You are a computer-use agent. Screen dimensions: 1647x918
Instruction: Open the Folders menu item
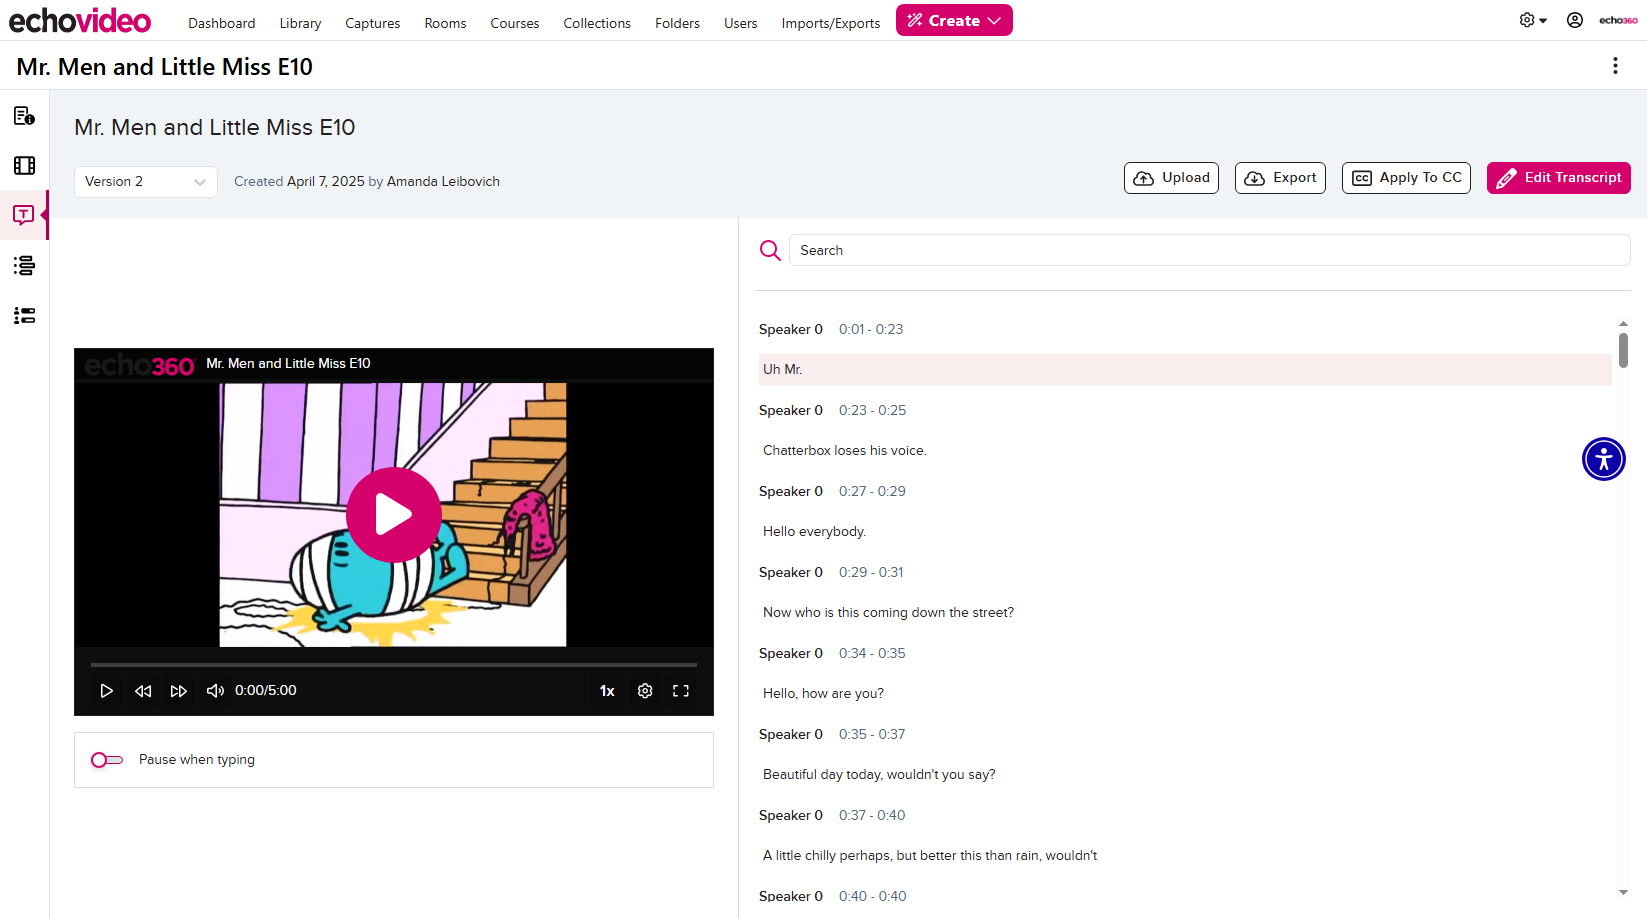tap(677, 23)
